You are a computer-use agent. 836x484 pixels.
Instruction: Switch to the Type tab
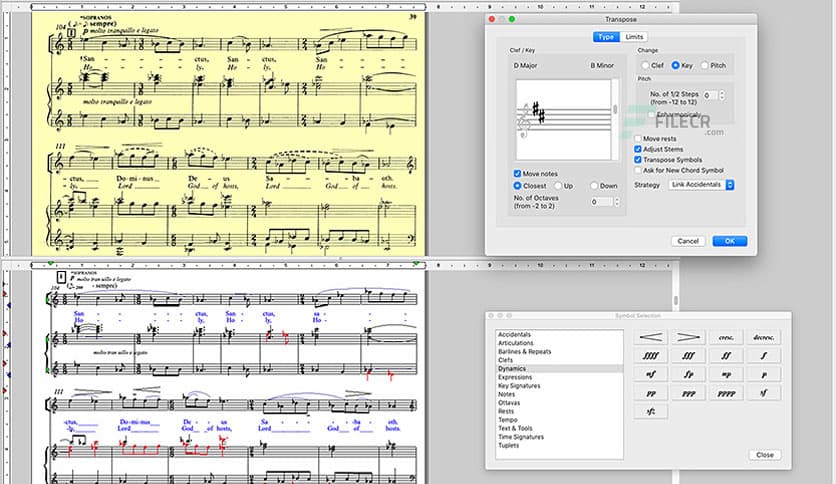click(x=606, y=37)
